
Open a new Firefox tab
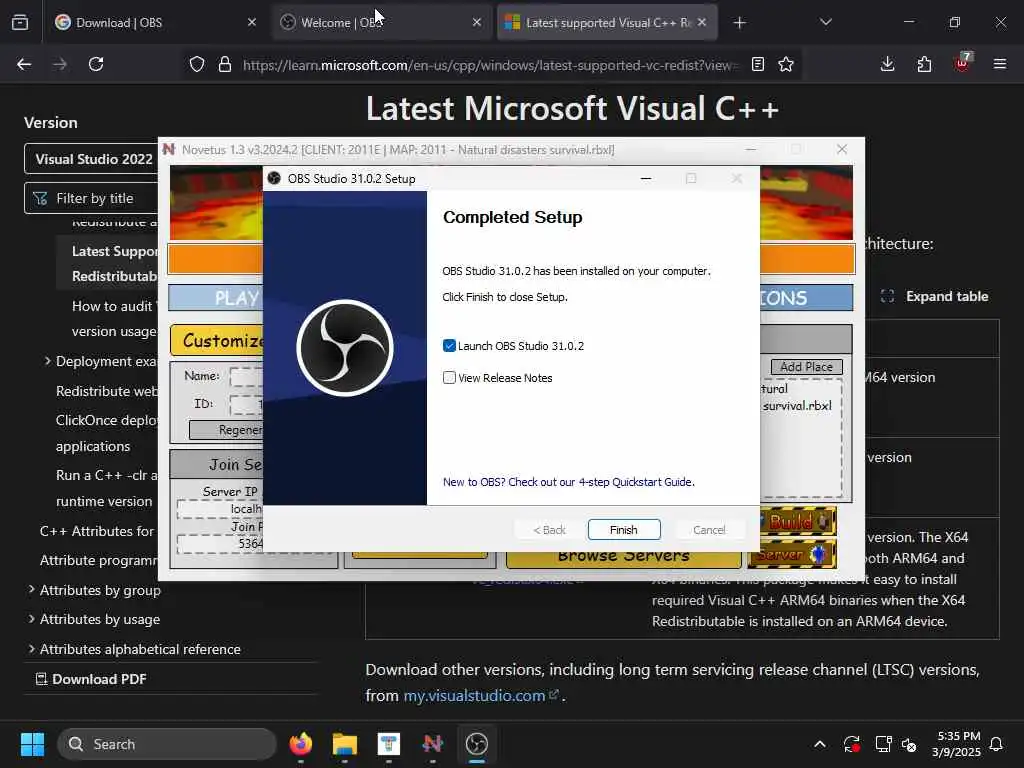click(x=739, y=23)
